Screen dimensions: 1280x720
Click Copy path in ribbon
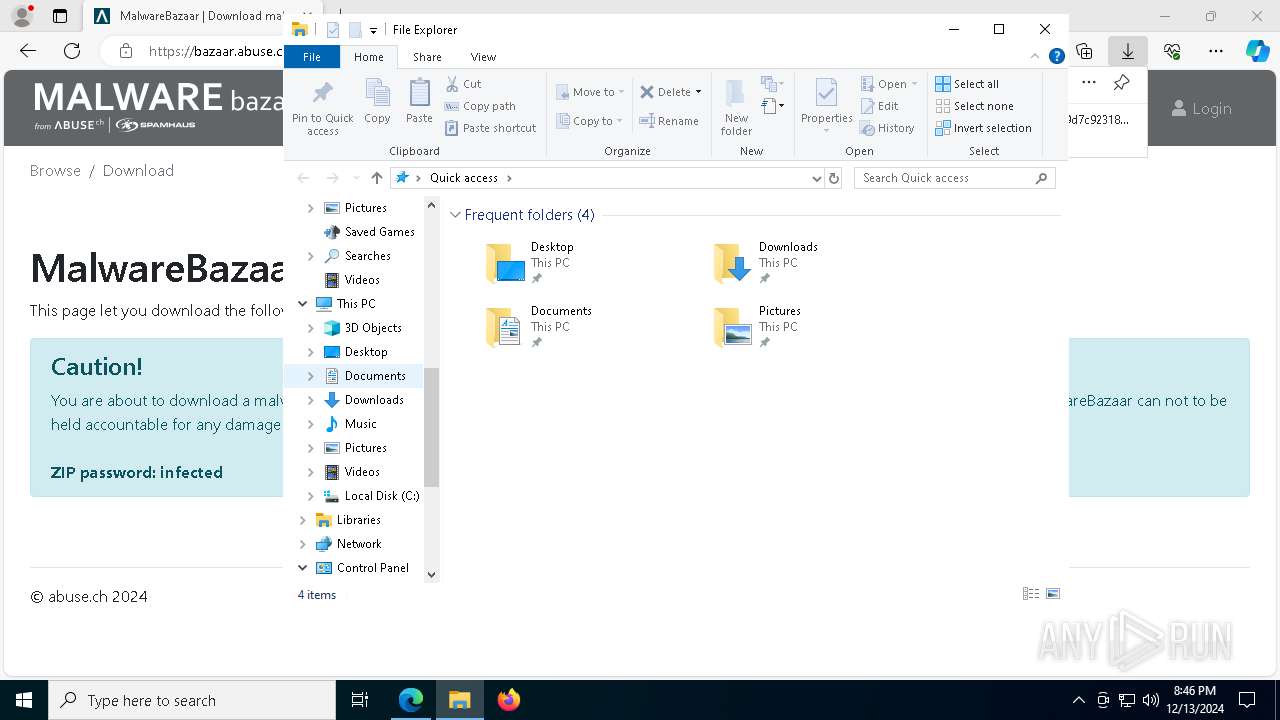pos(480,106)
